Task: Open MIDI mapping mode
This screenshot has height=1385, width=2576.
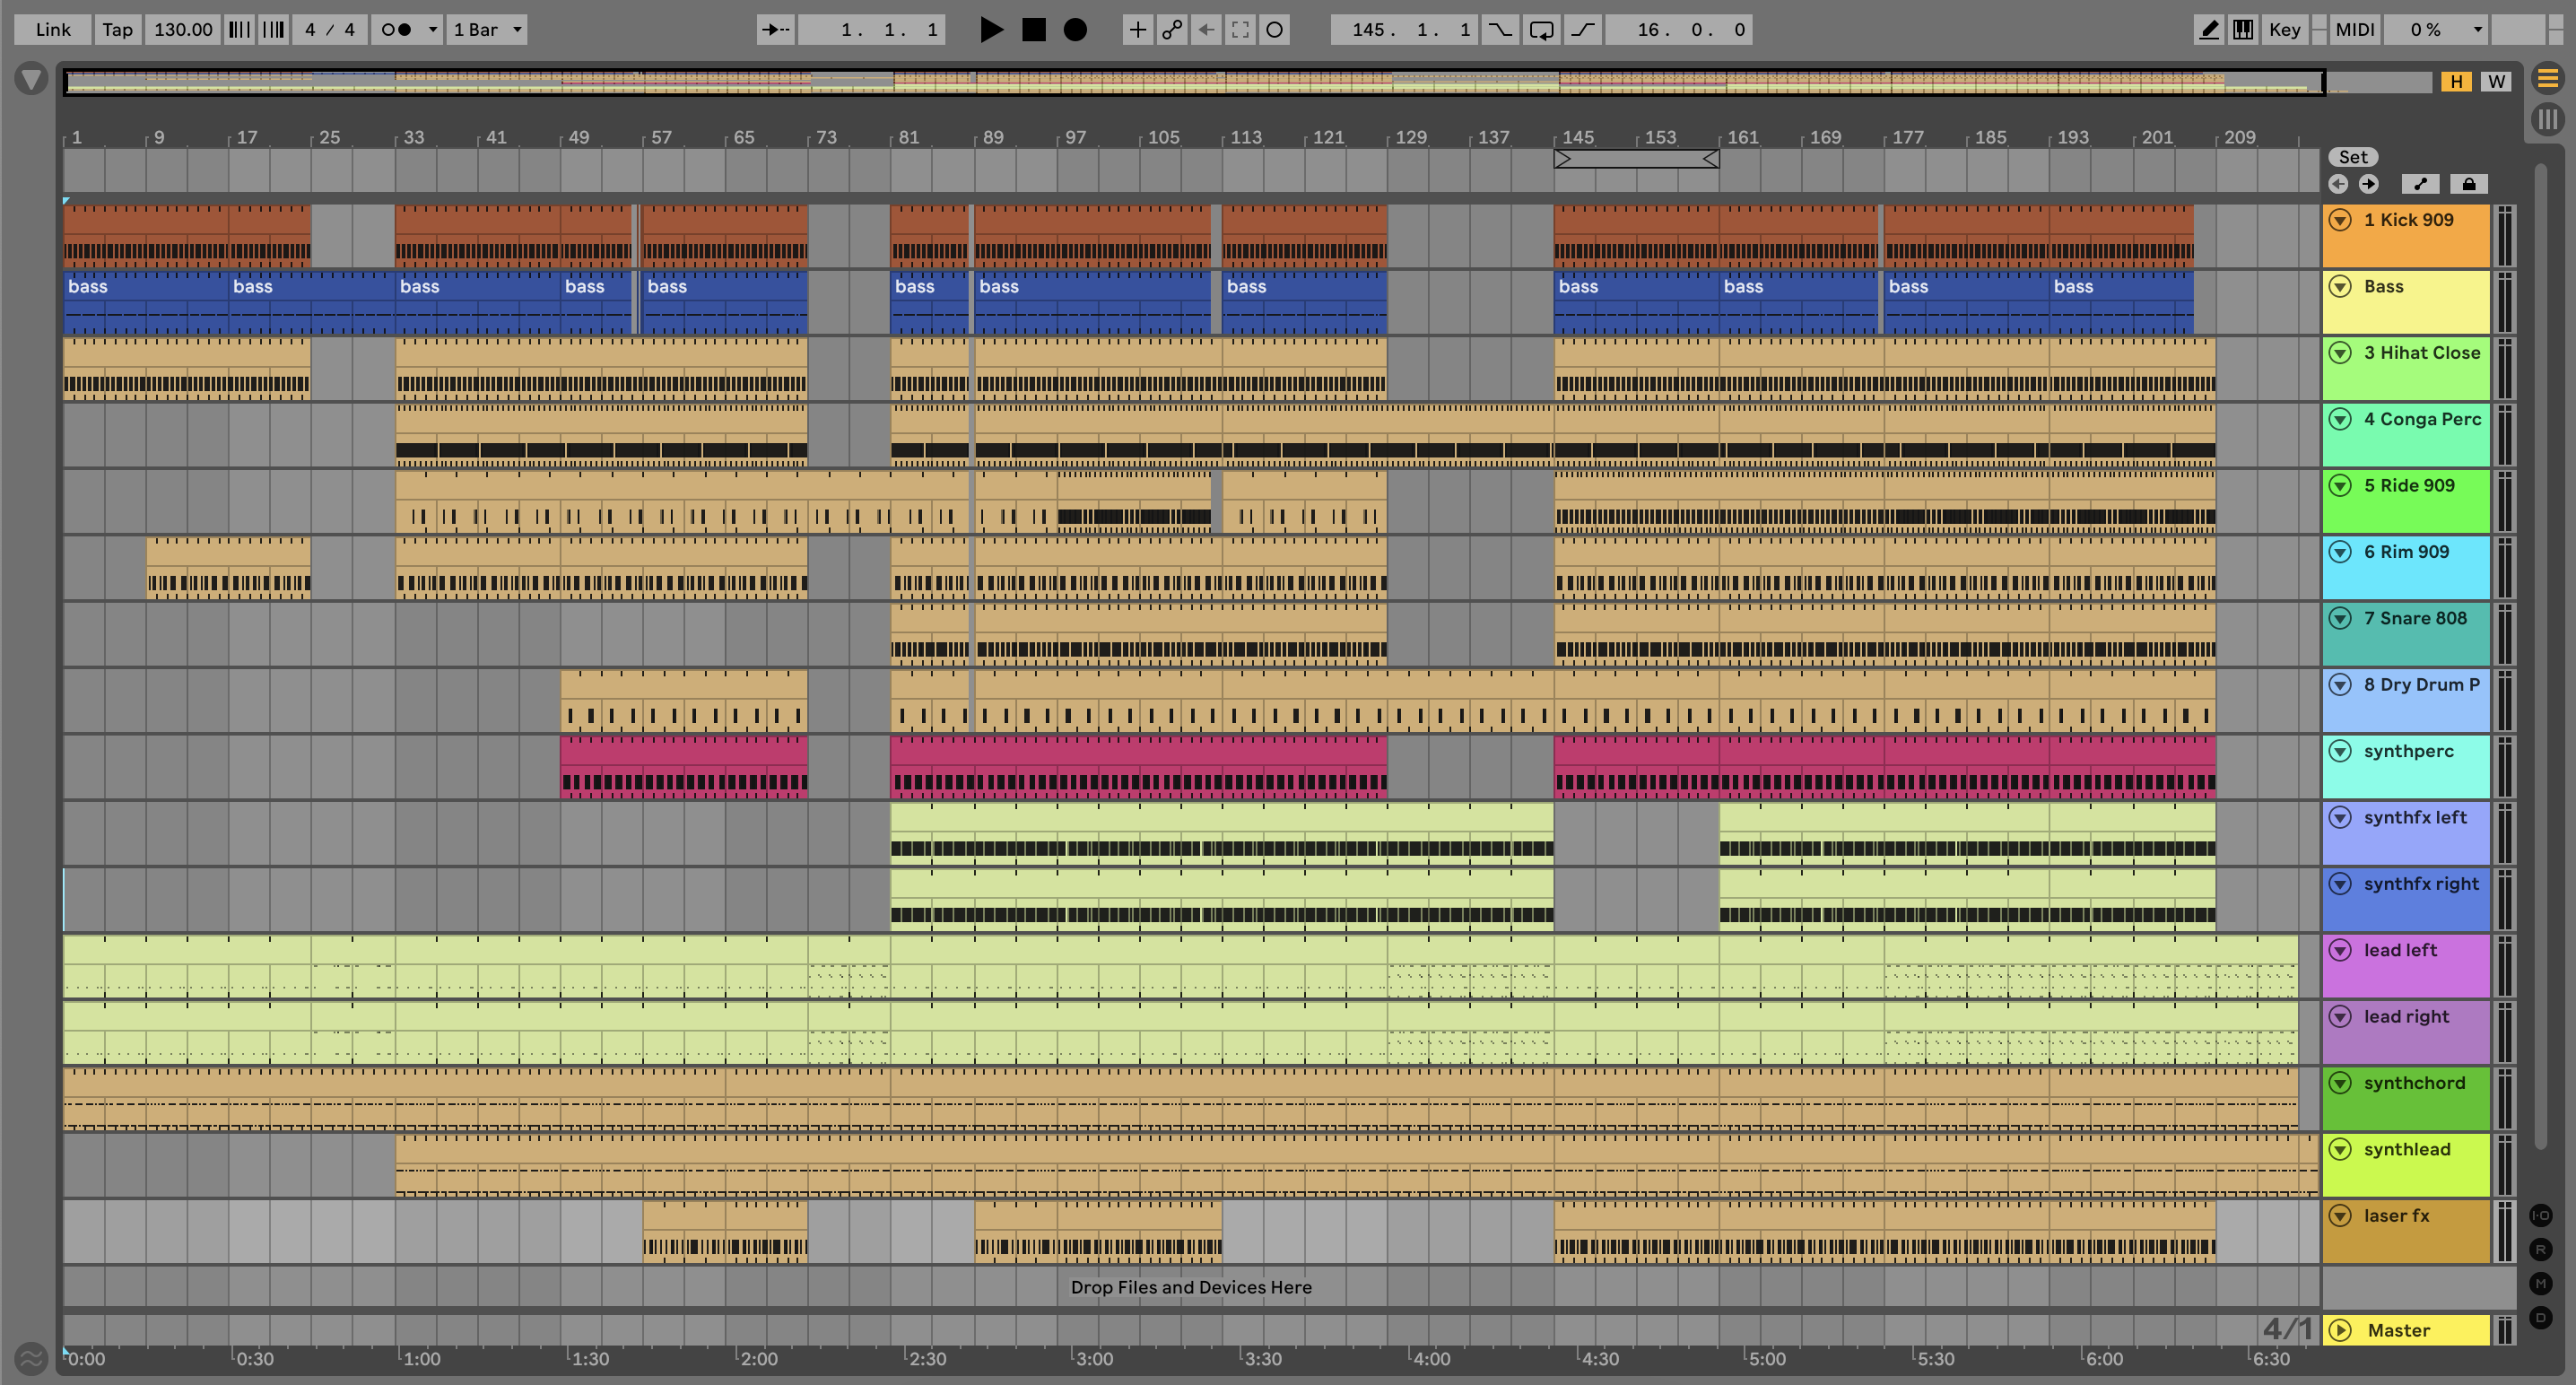Action: (2354, 29)
